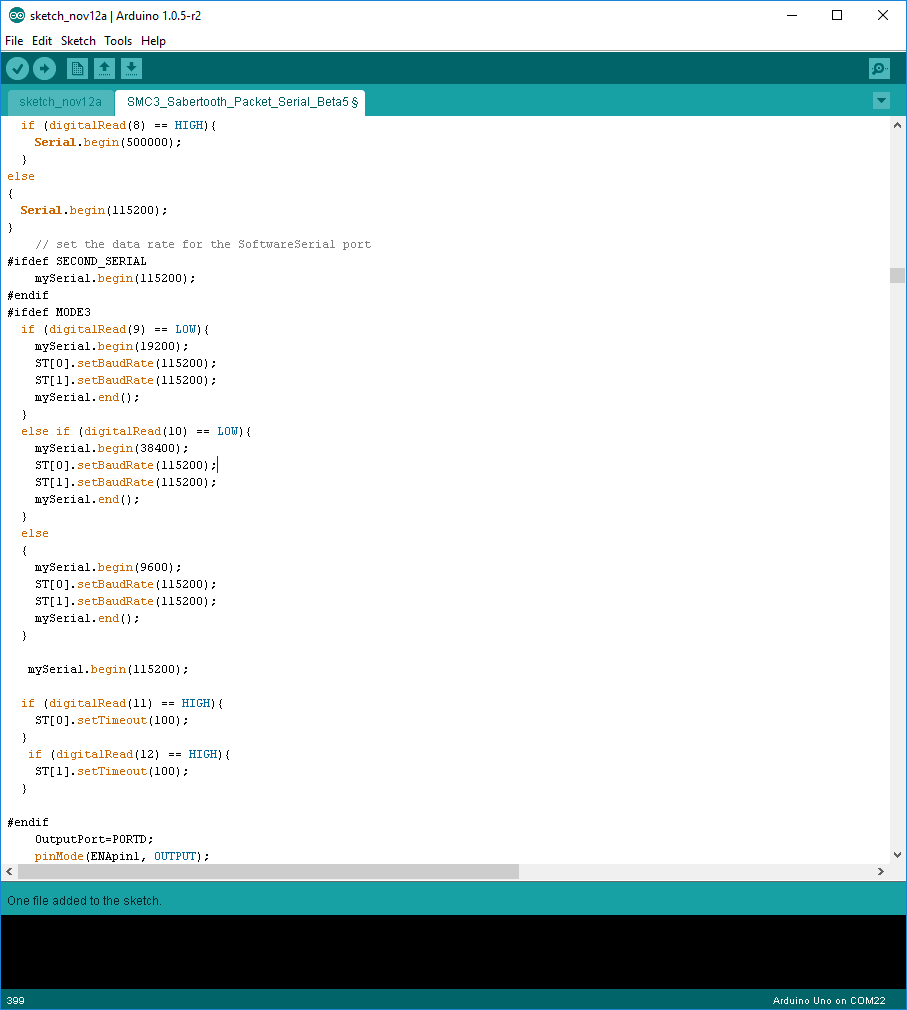Open the Tools menu
The image size is (907, 1010).
118,41
